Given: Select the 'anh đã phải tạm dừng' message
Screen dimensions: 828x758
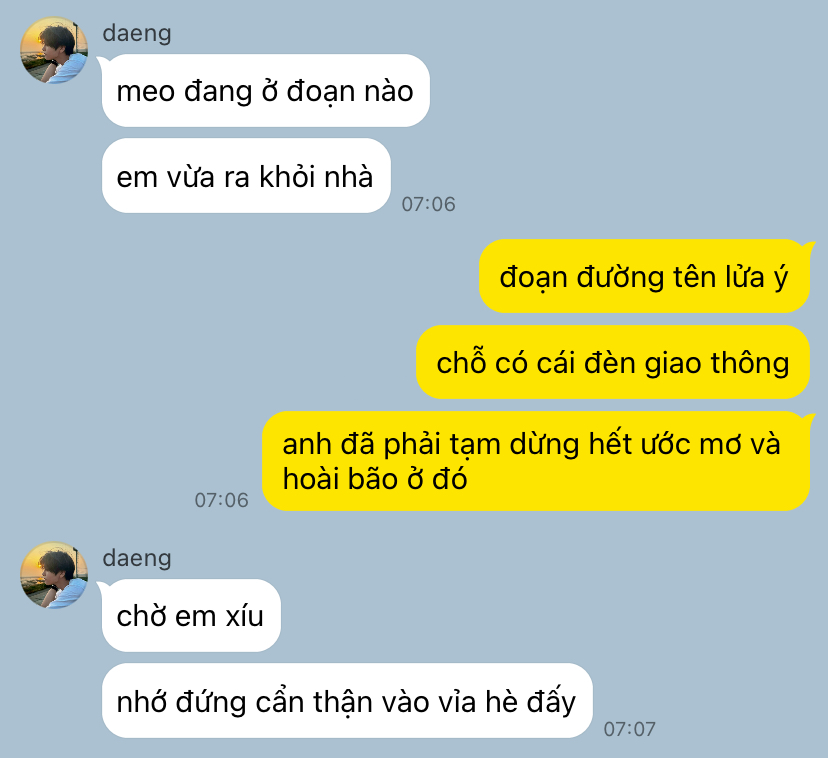Looking at the screenshot, I should [x=536, y=461].
